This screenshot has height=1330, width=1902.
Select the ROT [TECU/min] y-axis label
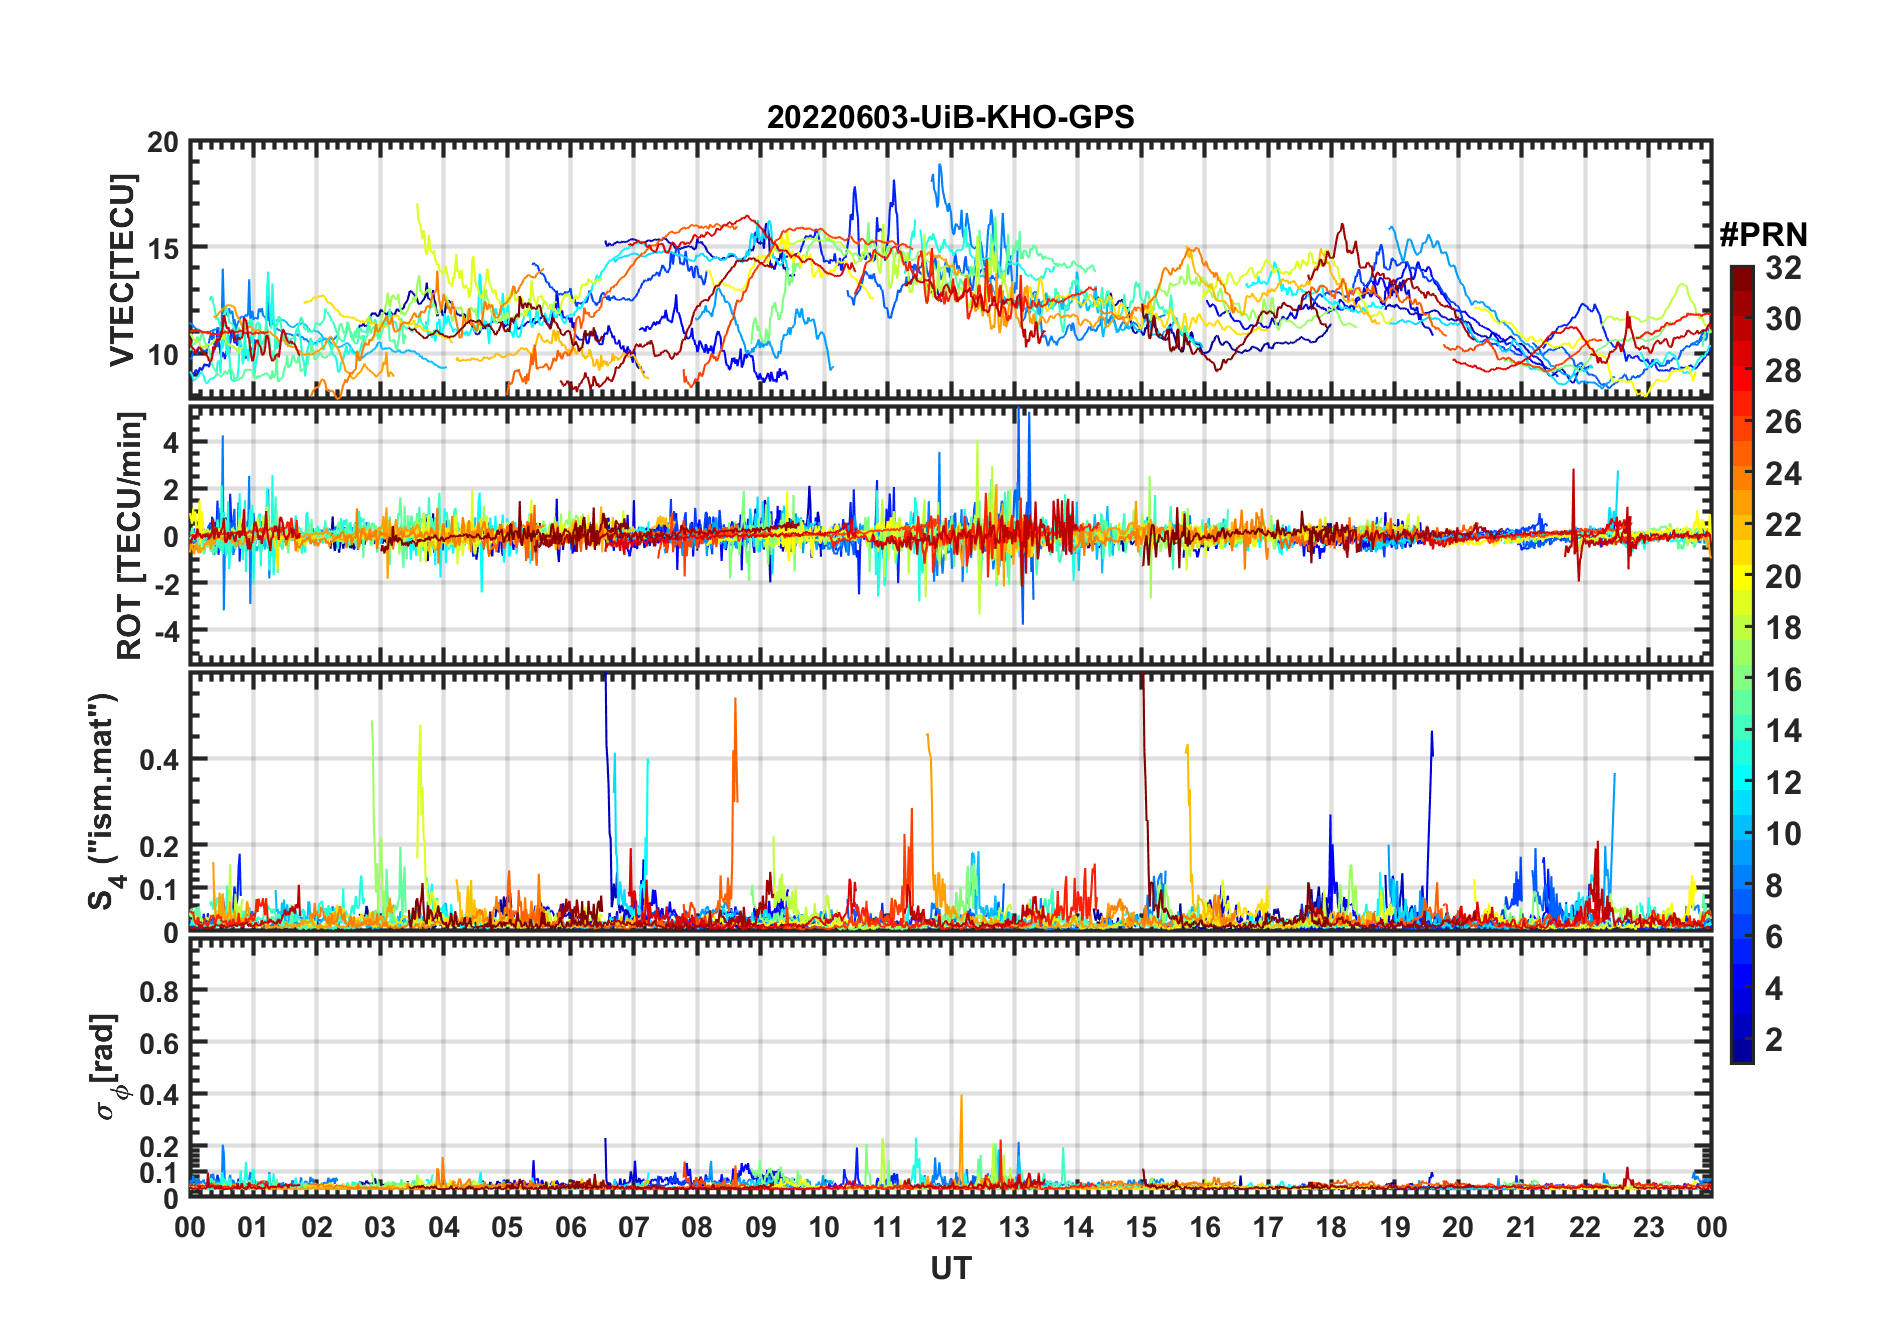click(x=130, y=535)
